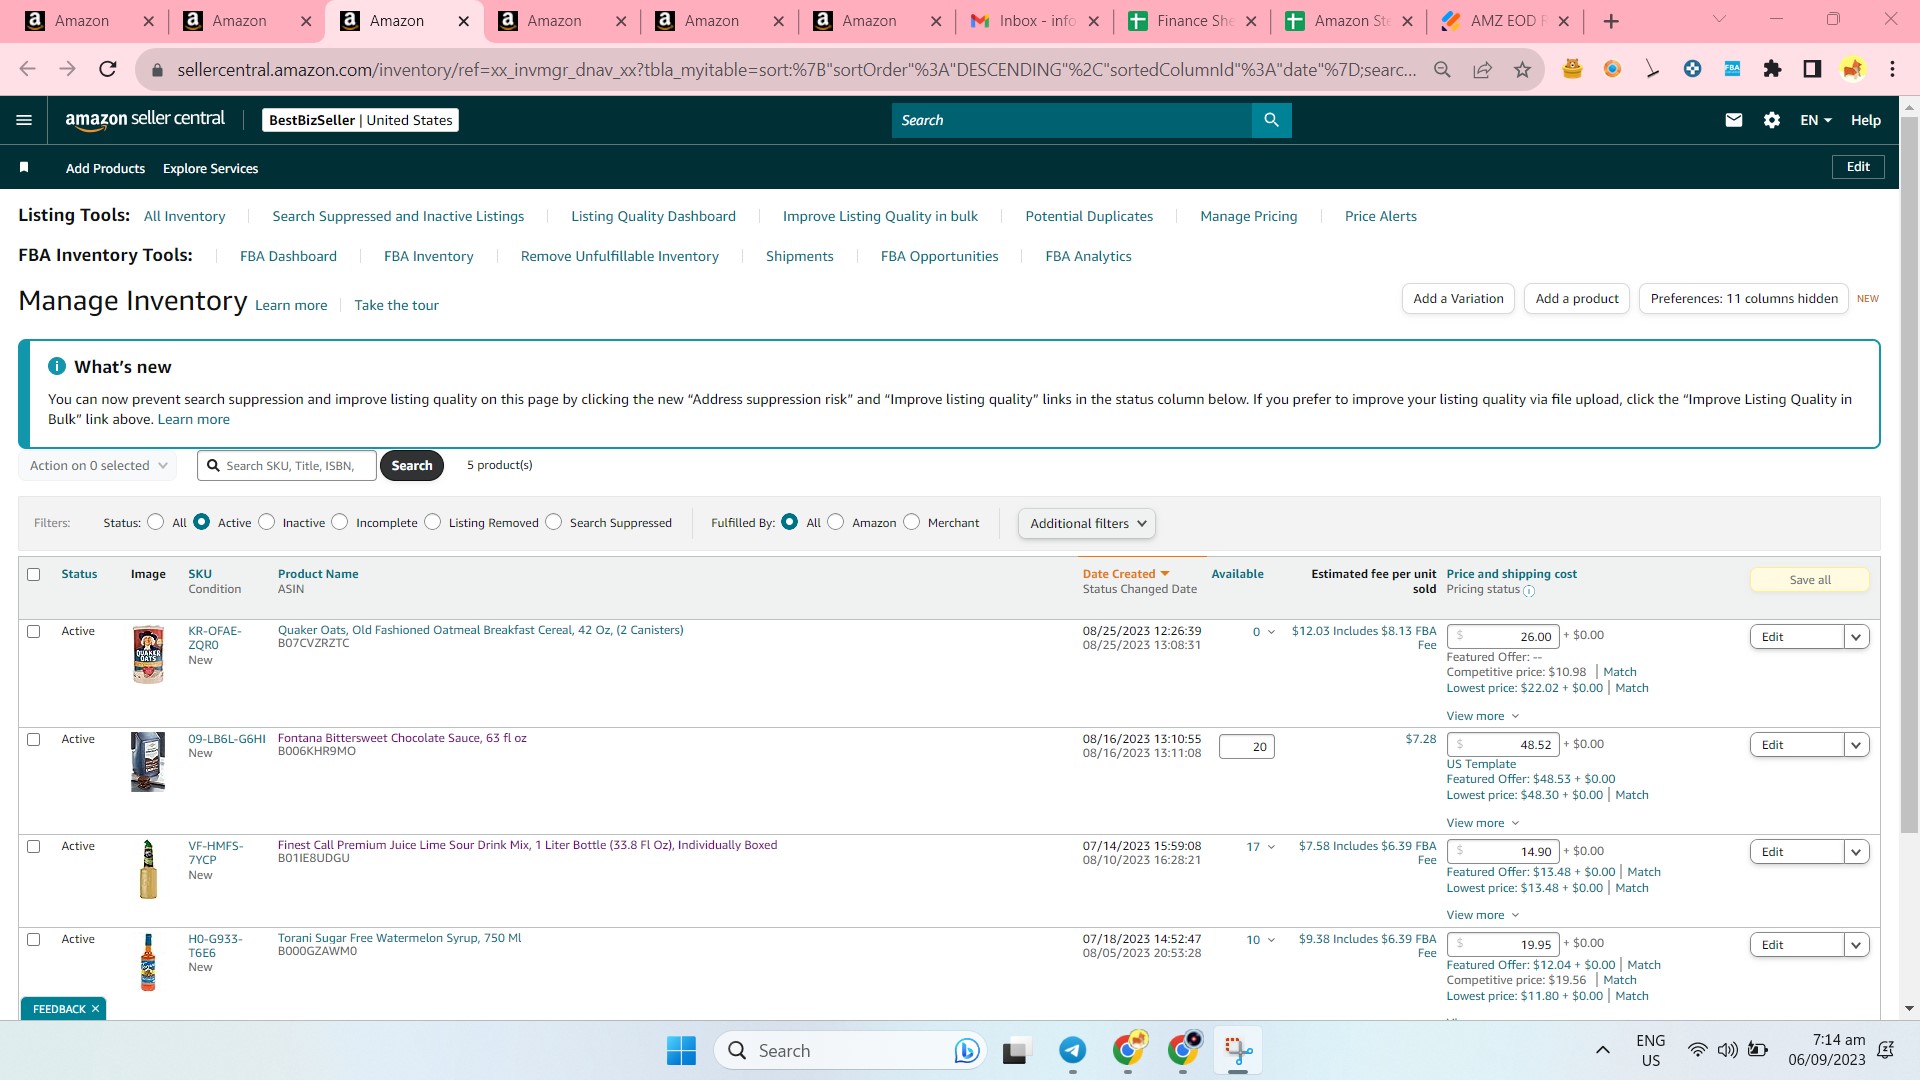Expand the available quantity 17 chevron
This screenshot has width=1920, height=1080.
[1271, 847]
